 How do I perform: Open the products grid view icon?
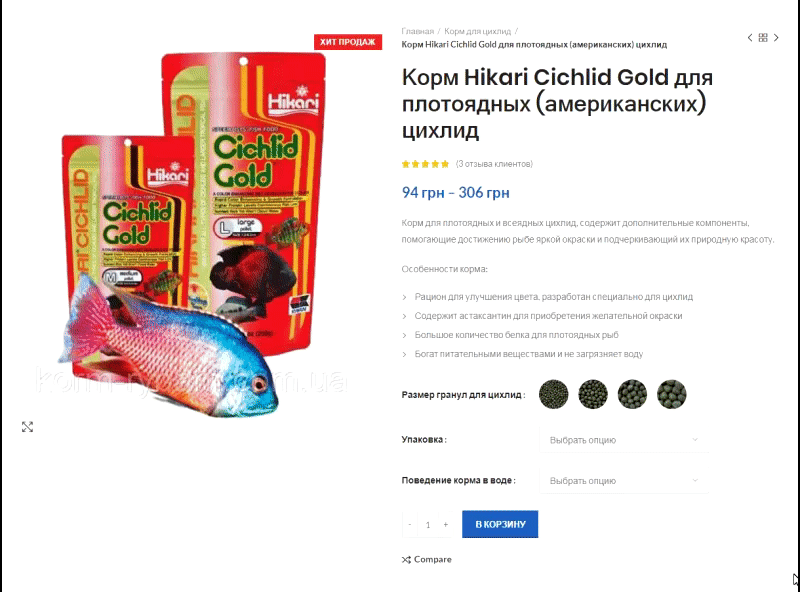tap(763, 38)
